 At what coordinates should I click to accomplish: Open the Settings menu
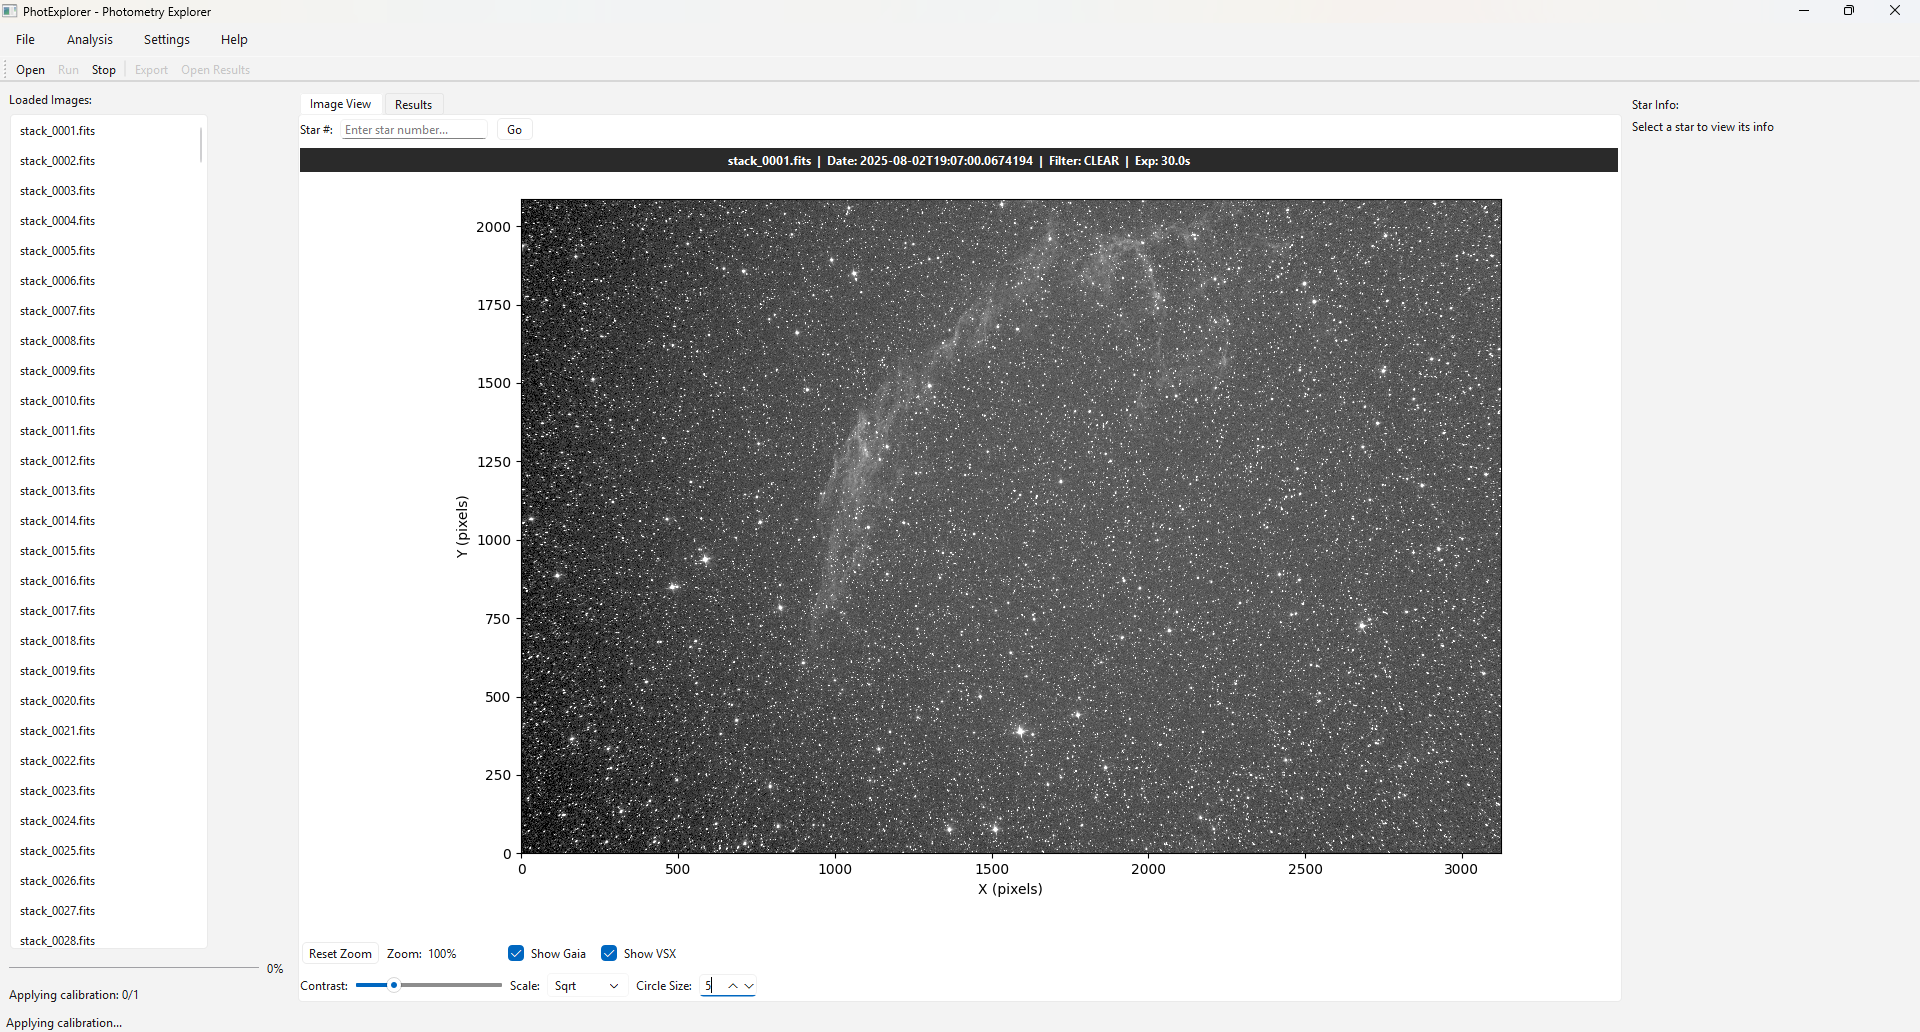pos(167,40)
